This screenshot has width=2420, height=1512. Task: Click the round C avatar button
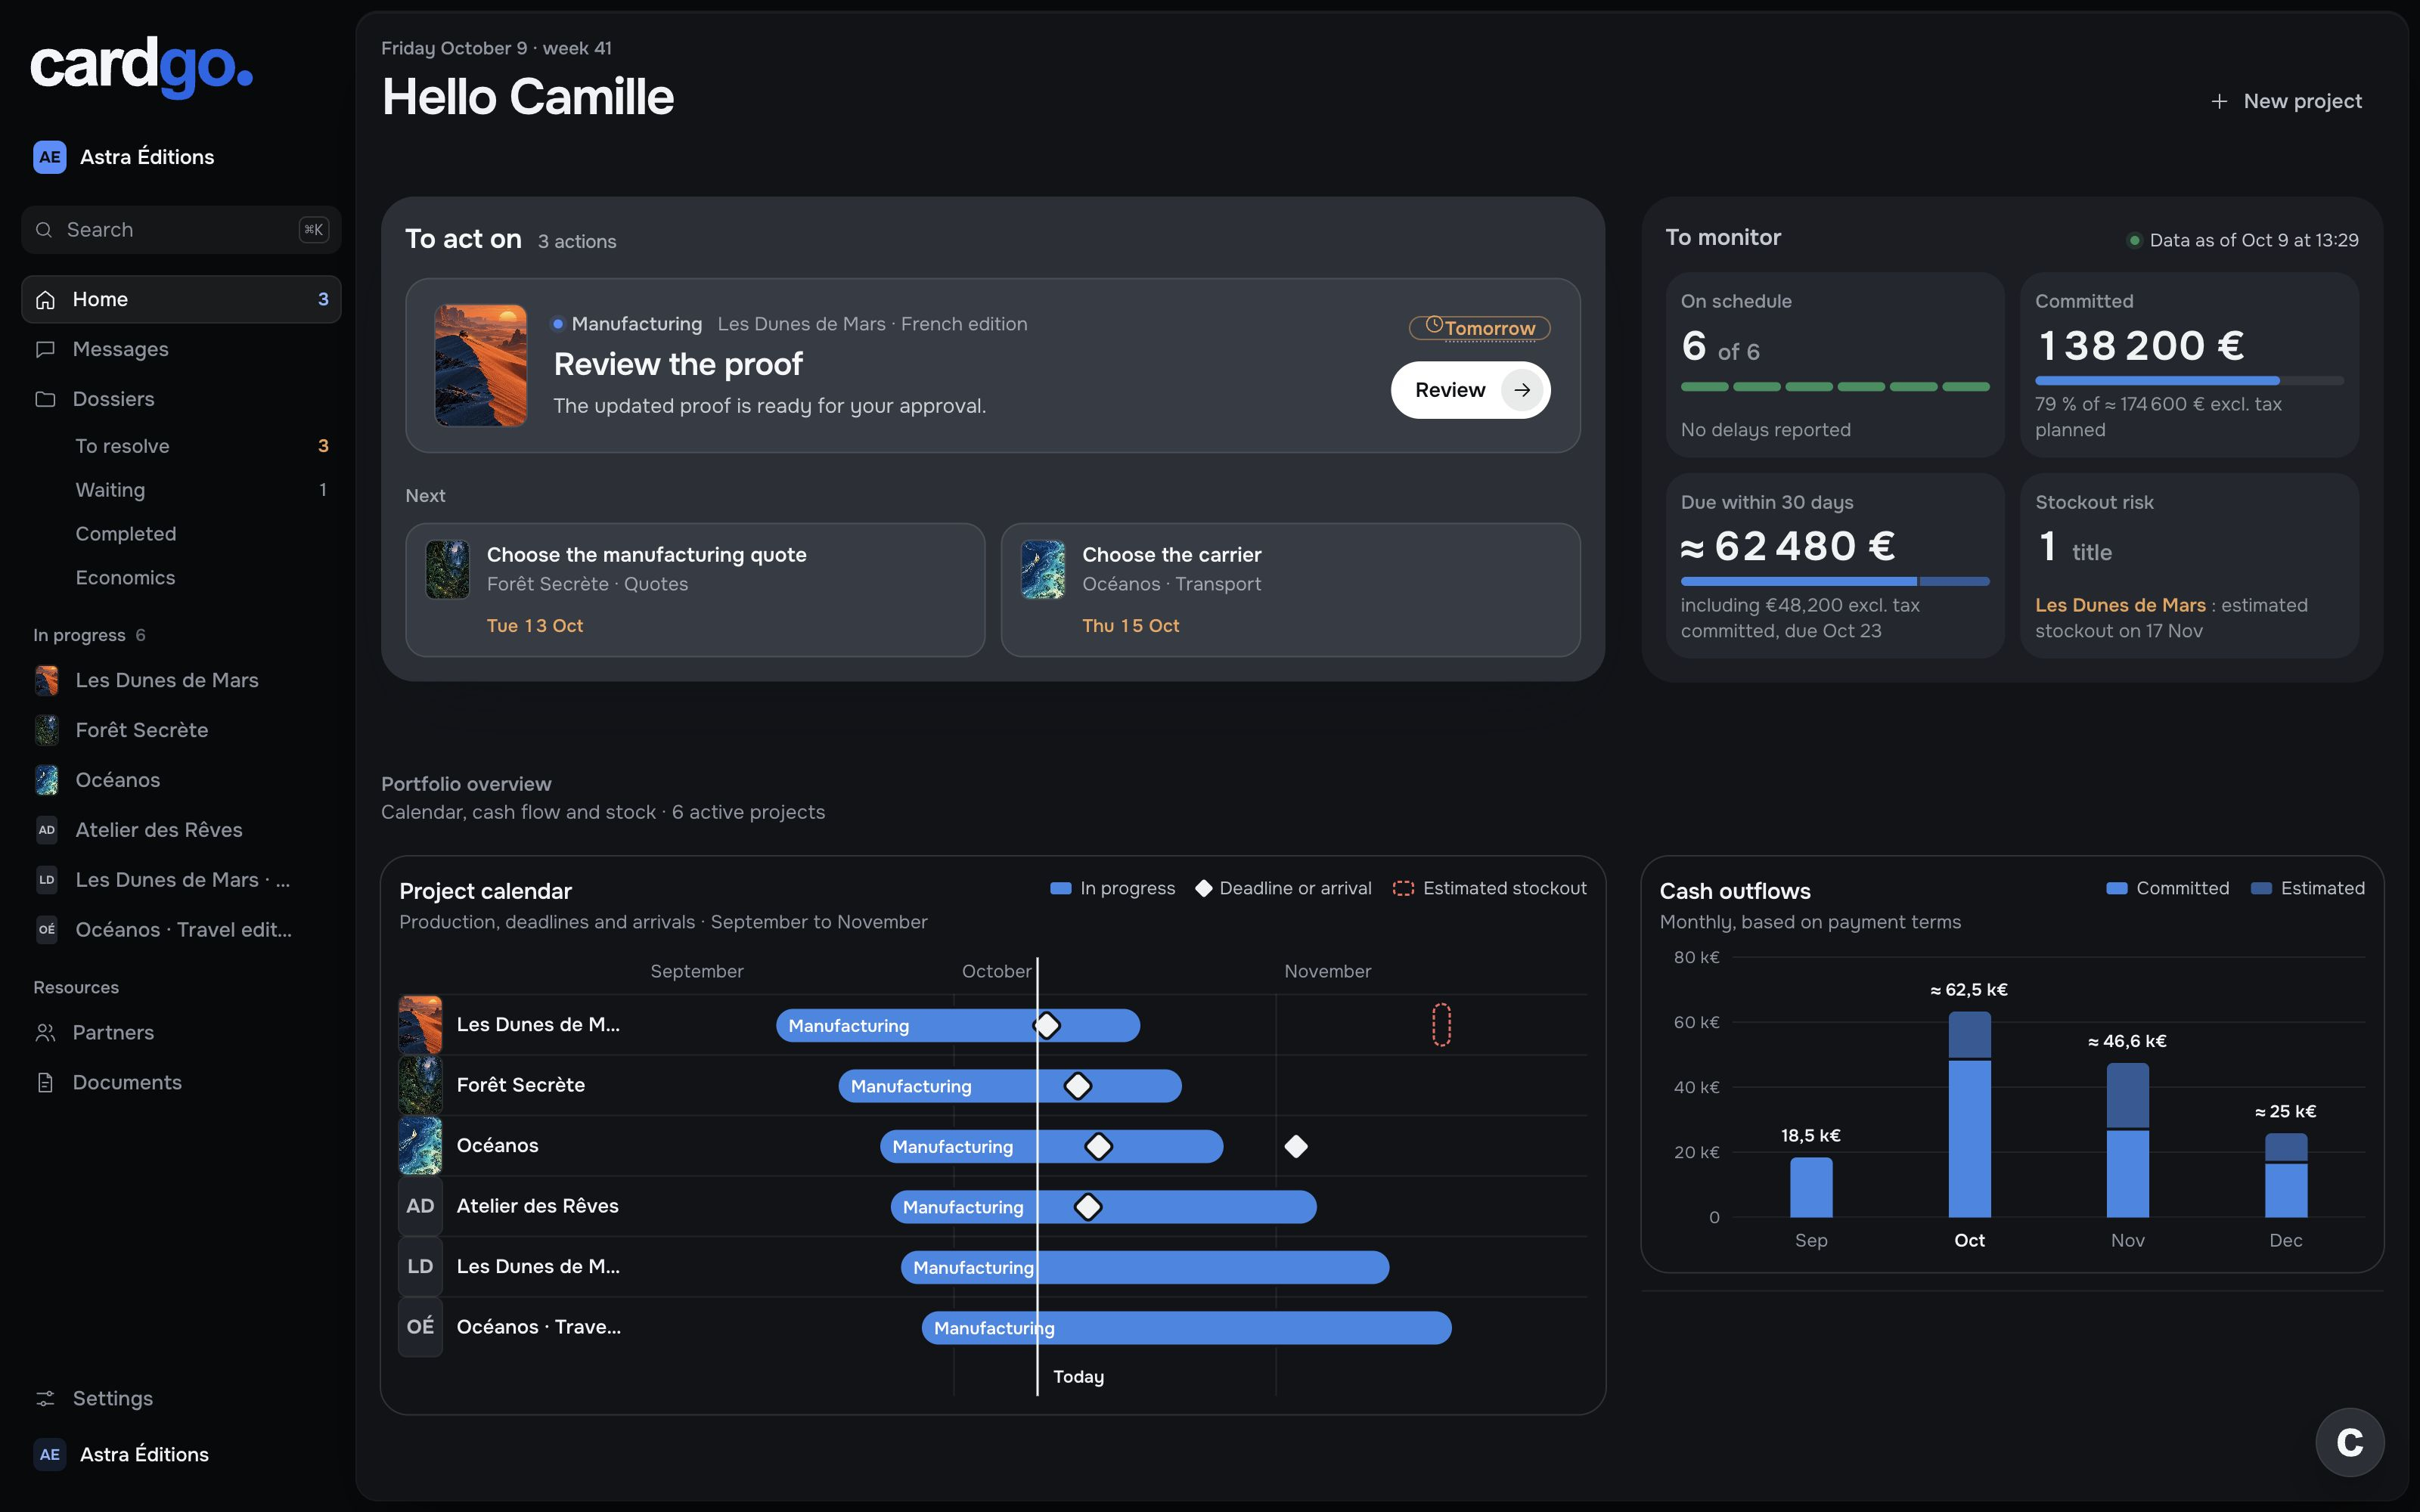[2350, 1442]
